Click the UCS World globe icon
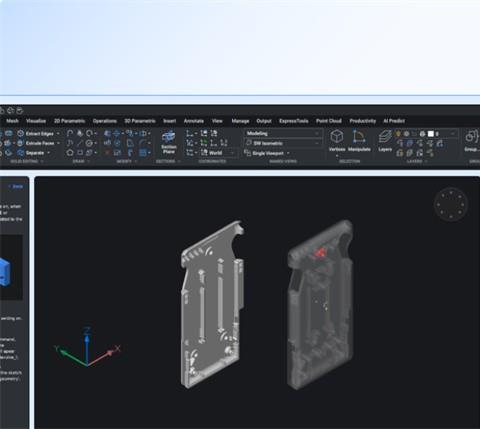The image size is (480, 429). (204, 153)
